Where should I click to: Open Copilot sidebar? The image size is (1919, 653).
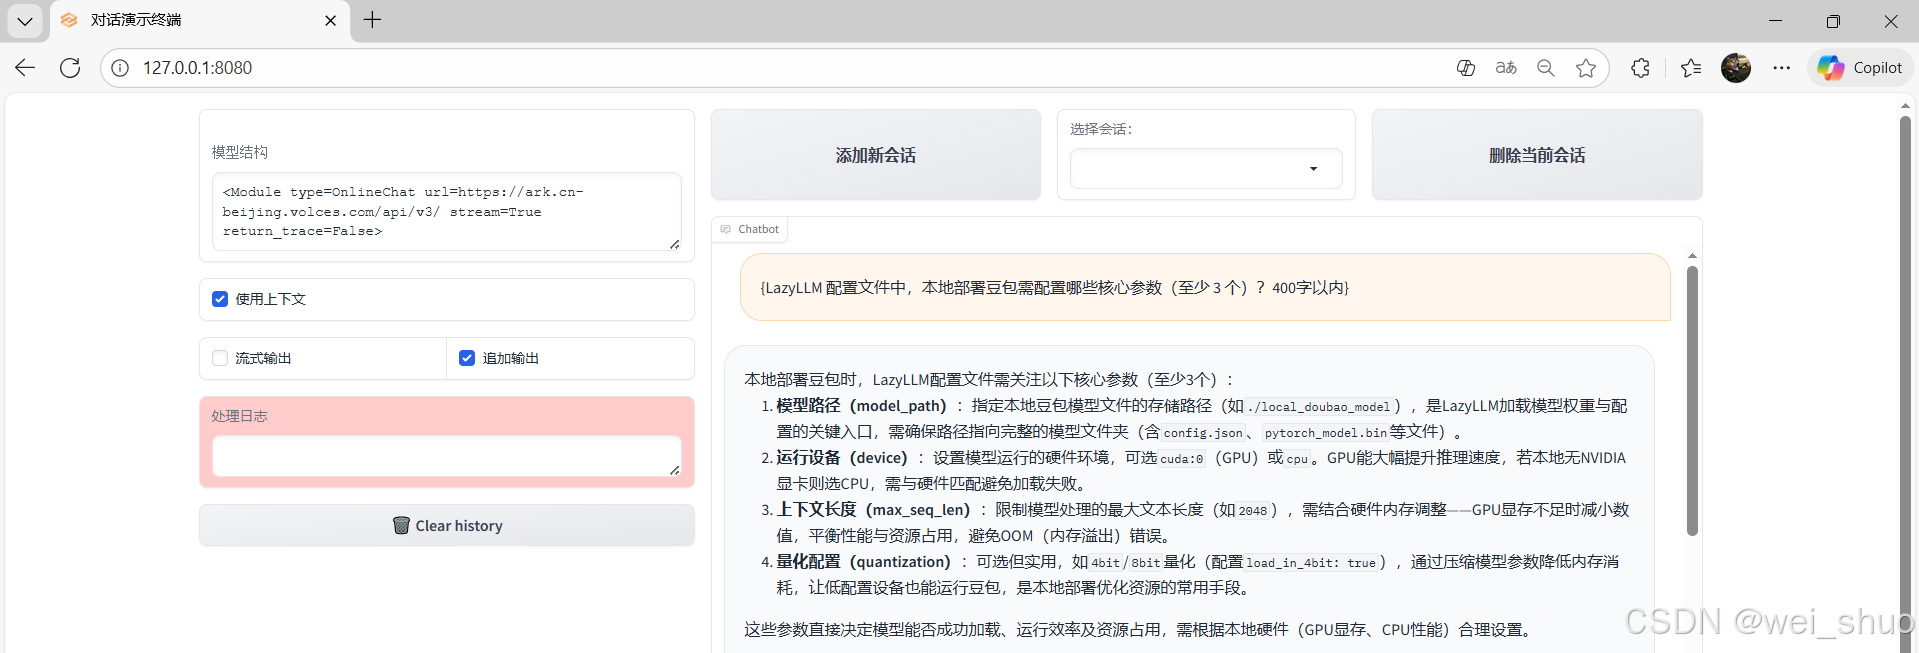(x=1860, y=68)
